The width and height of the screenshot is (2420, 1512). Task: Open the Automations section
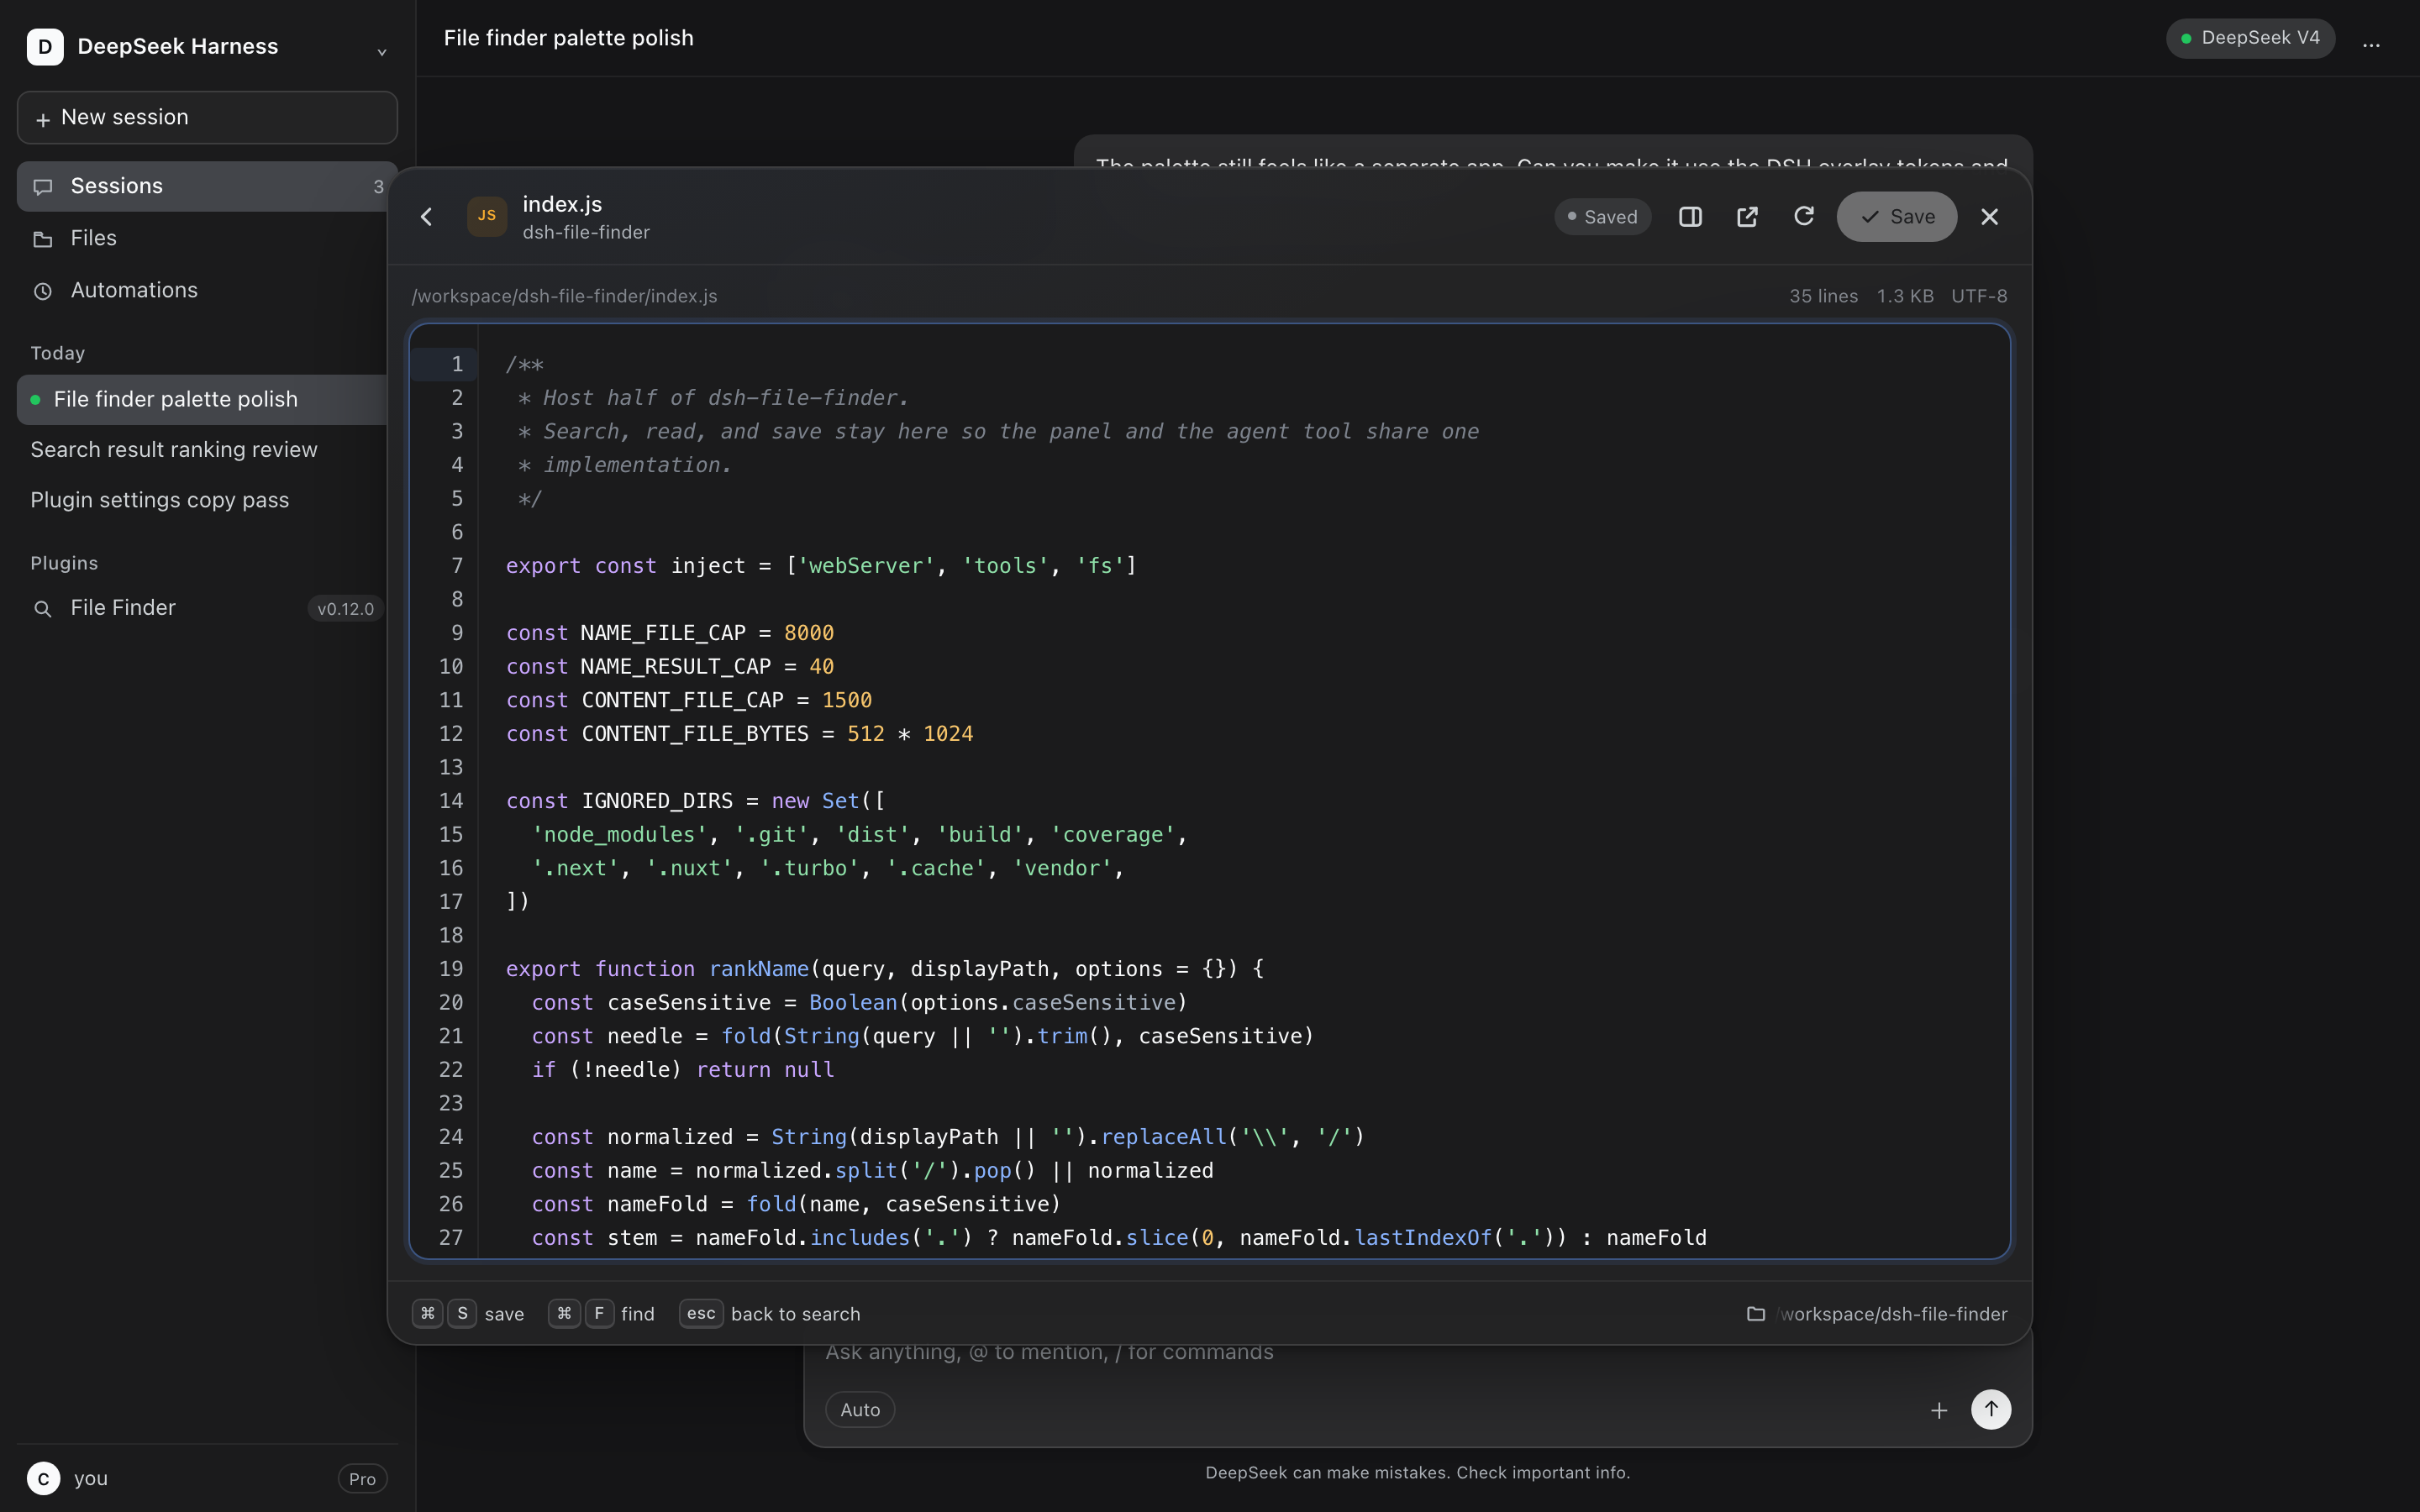tap(207, 290)
